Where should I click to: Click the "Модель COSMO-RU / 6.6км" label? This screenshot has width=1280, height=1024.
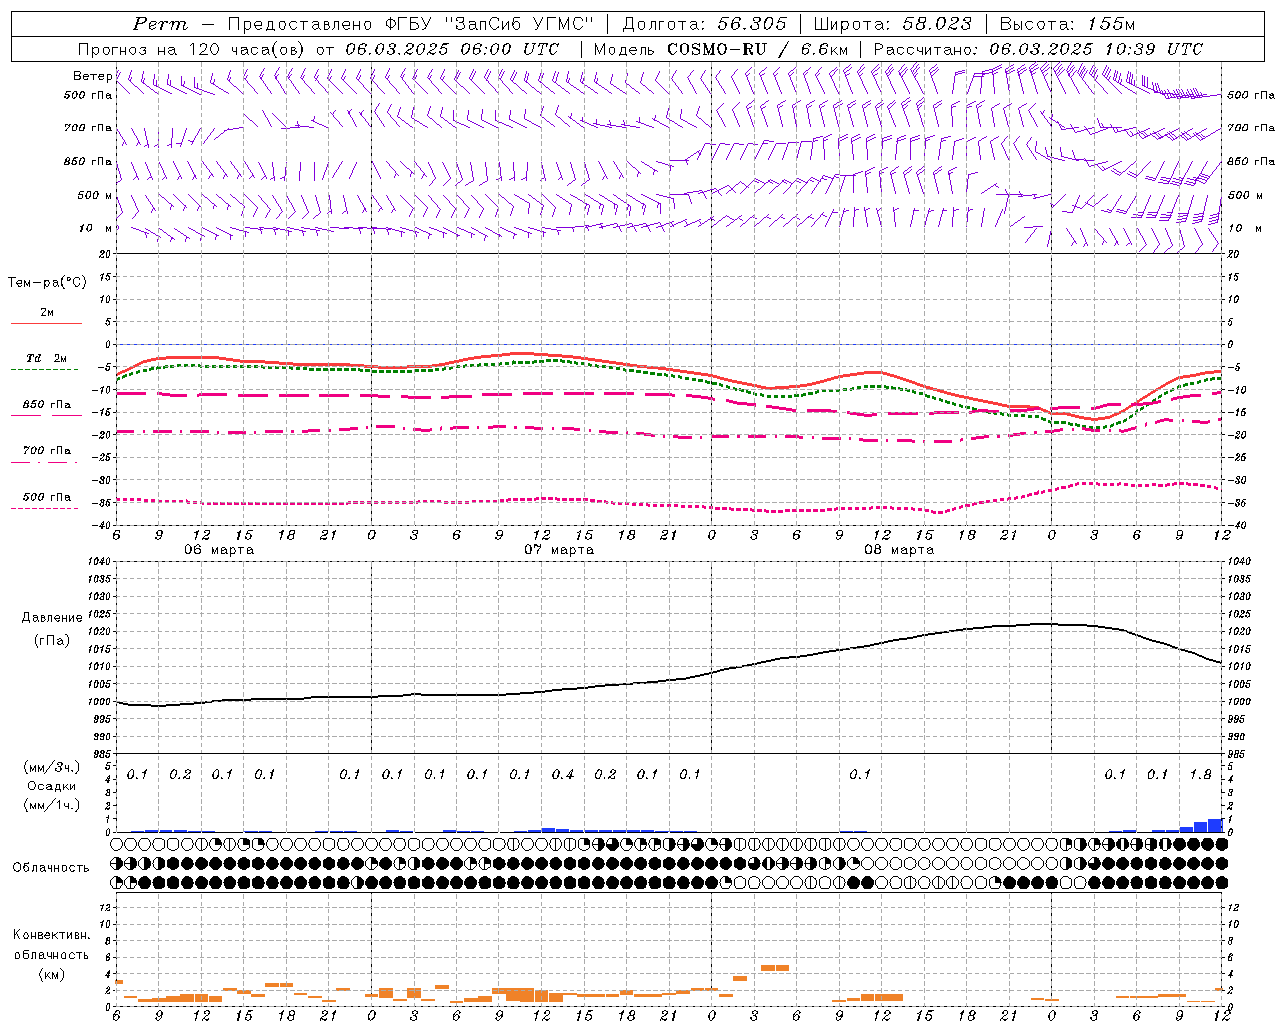(720, 49)
